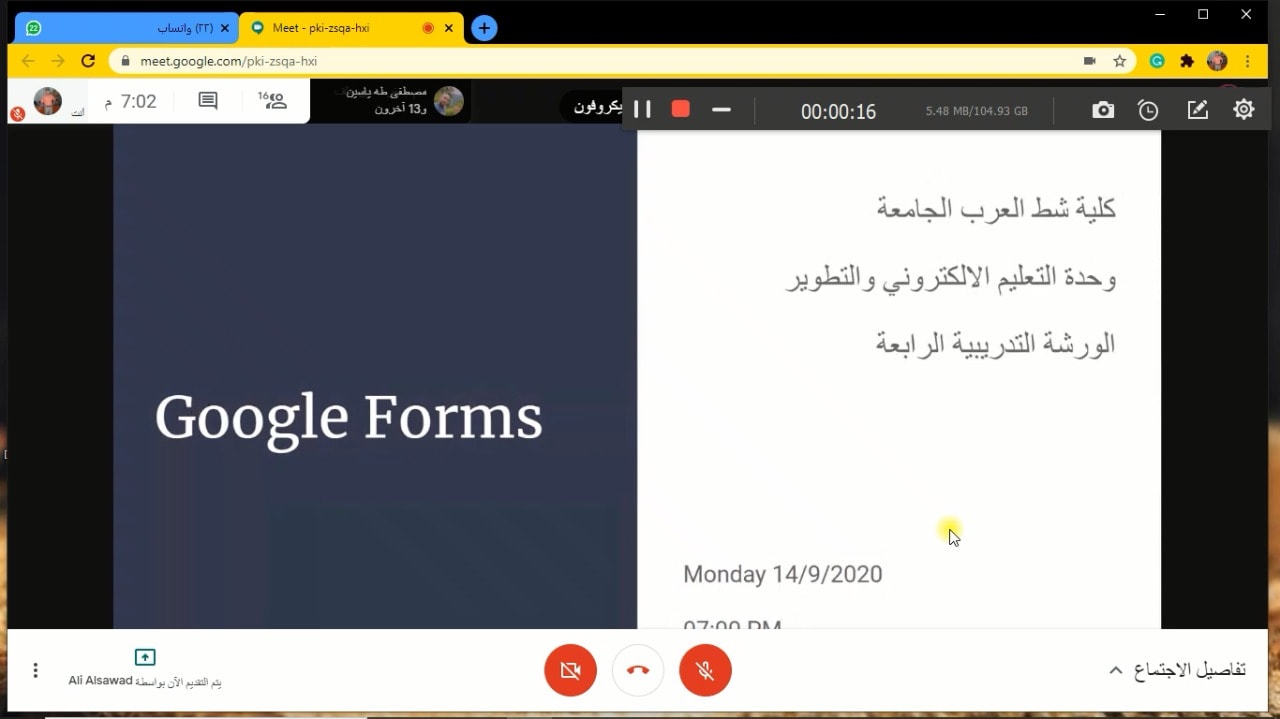This screenshot has width=1280, height=719.
Task: Open the recorder's scheduled timer clock icon
Action: click(1149, 110)
